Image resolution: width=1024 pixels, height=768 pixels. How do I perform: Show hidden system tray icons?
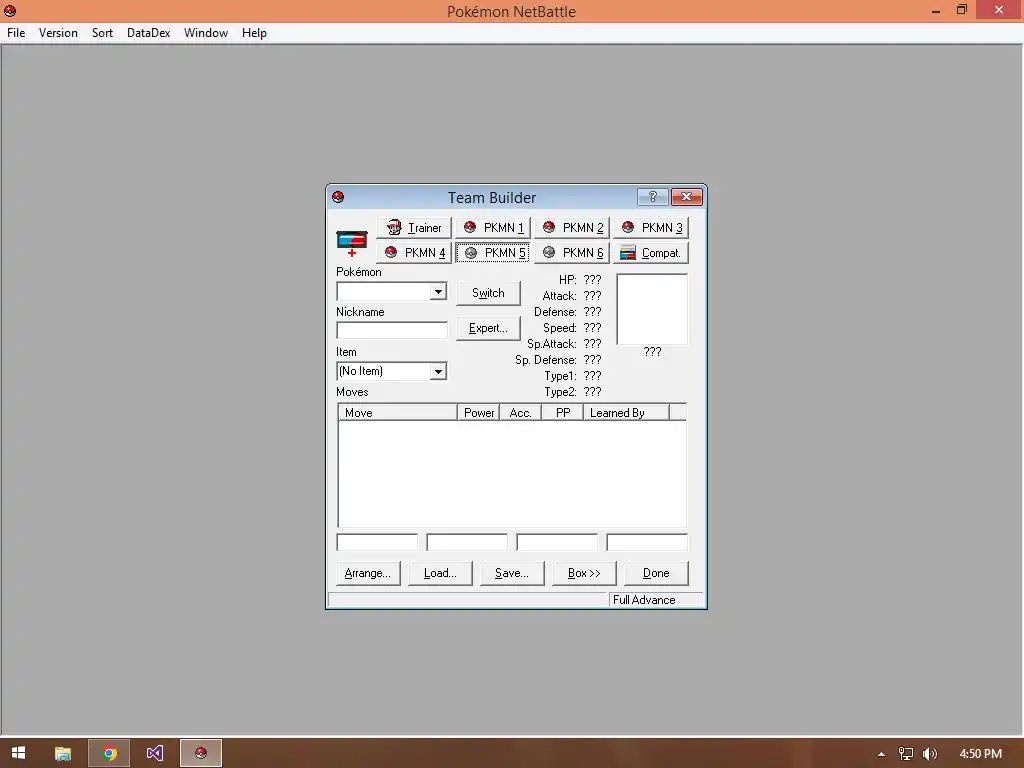pyautogui.click(x=881, y=754)
